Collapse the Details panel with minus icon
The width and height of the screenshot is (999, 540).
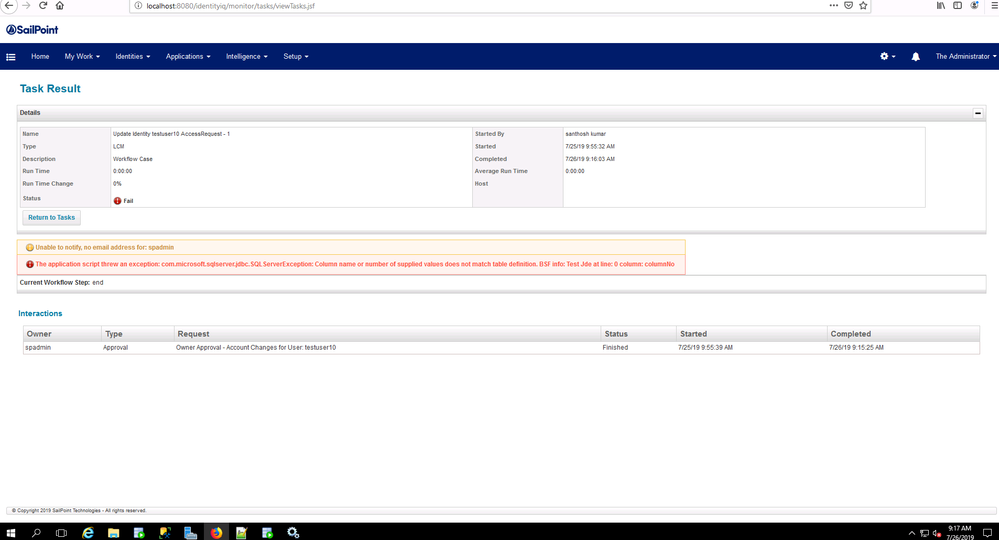(978, 113)
